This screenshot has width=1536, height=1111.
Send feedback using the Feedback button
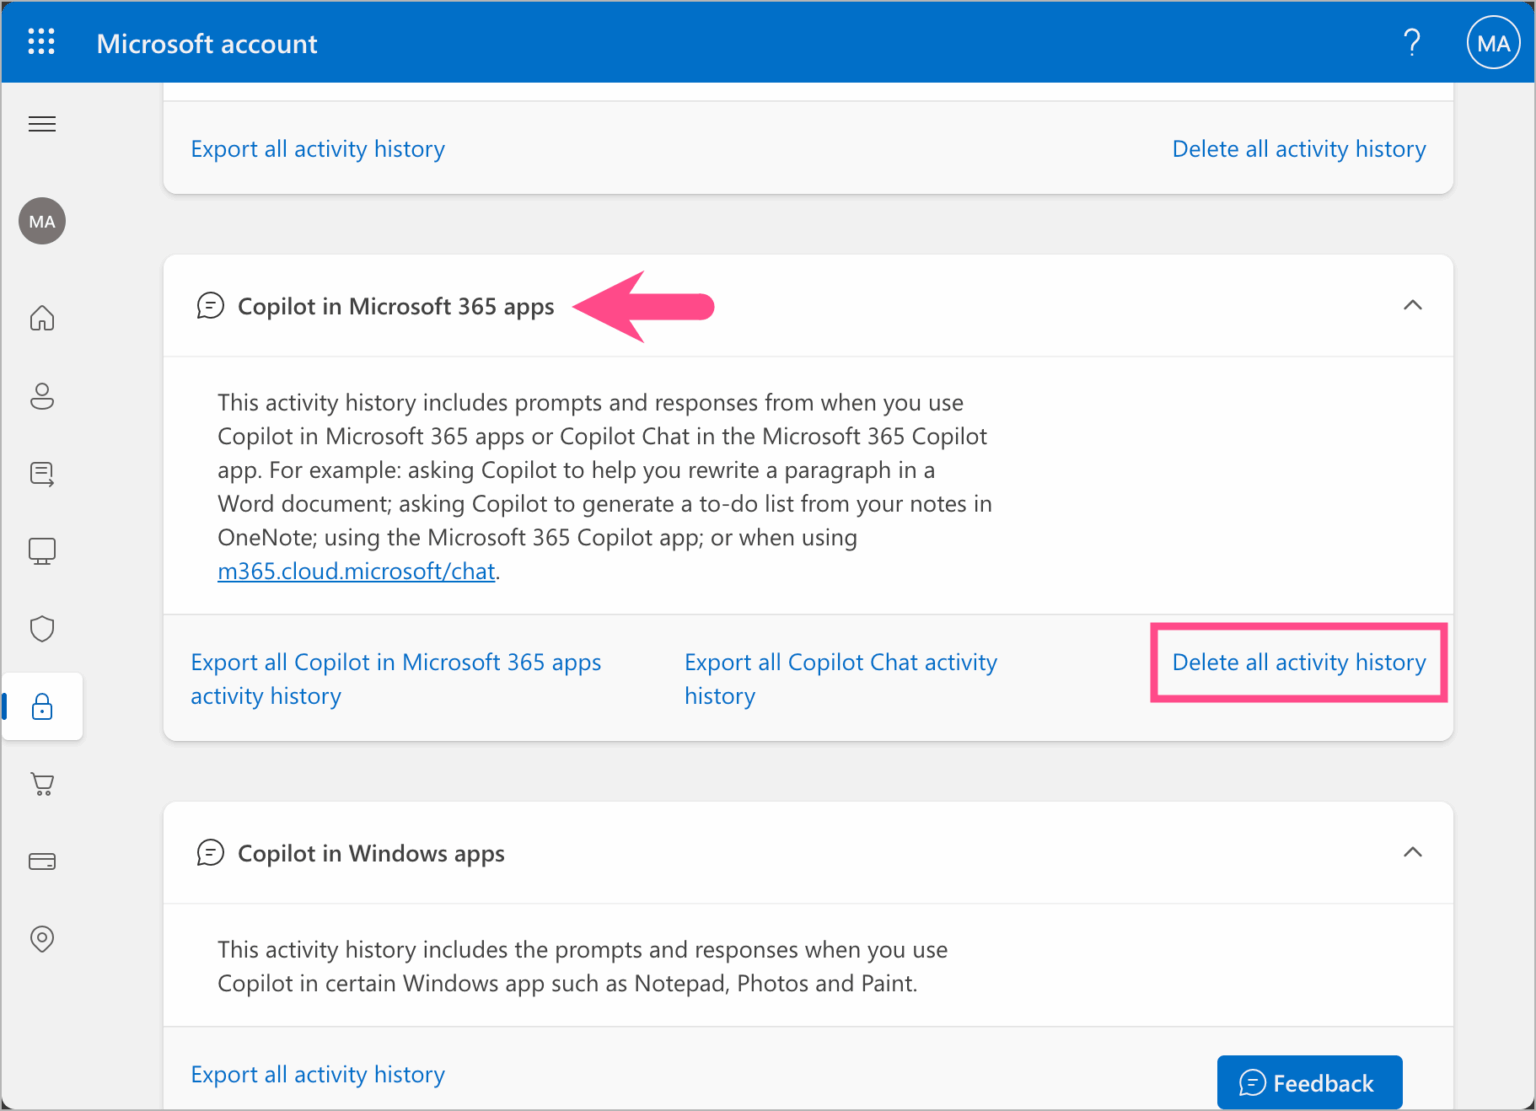click(x=1309, y=1082)
